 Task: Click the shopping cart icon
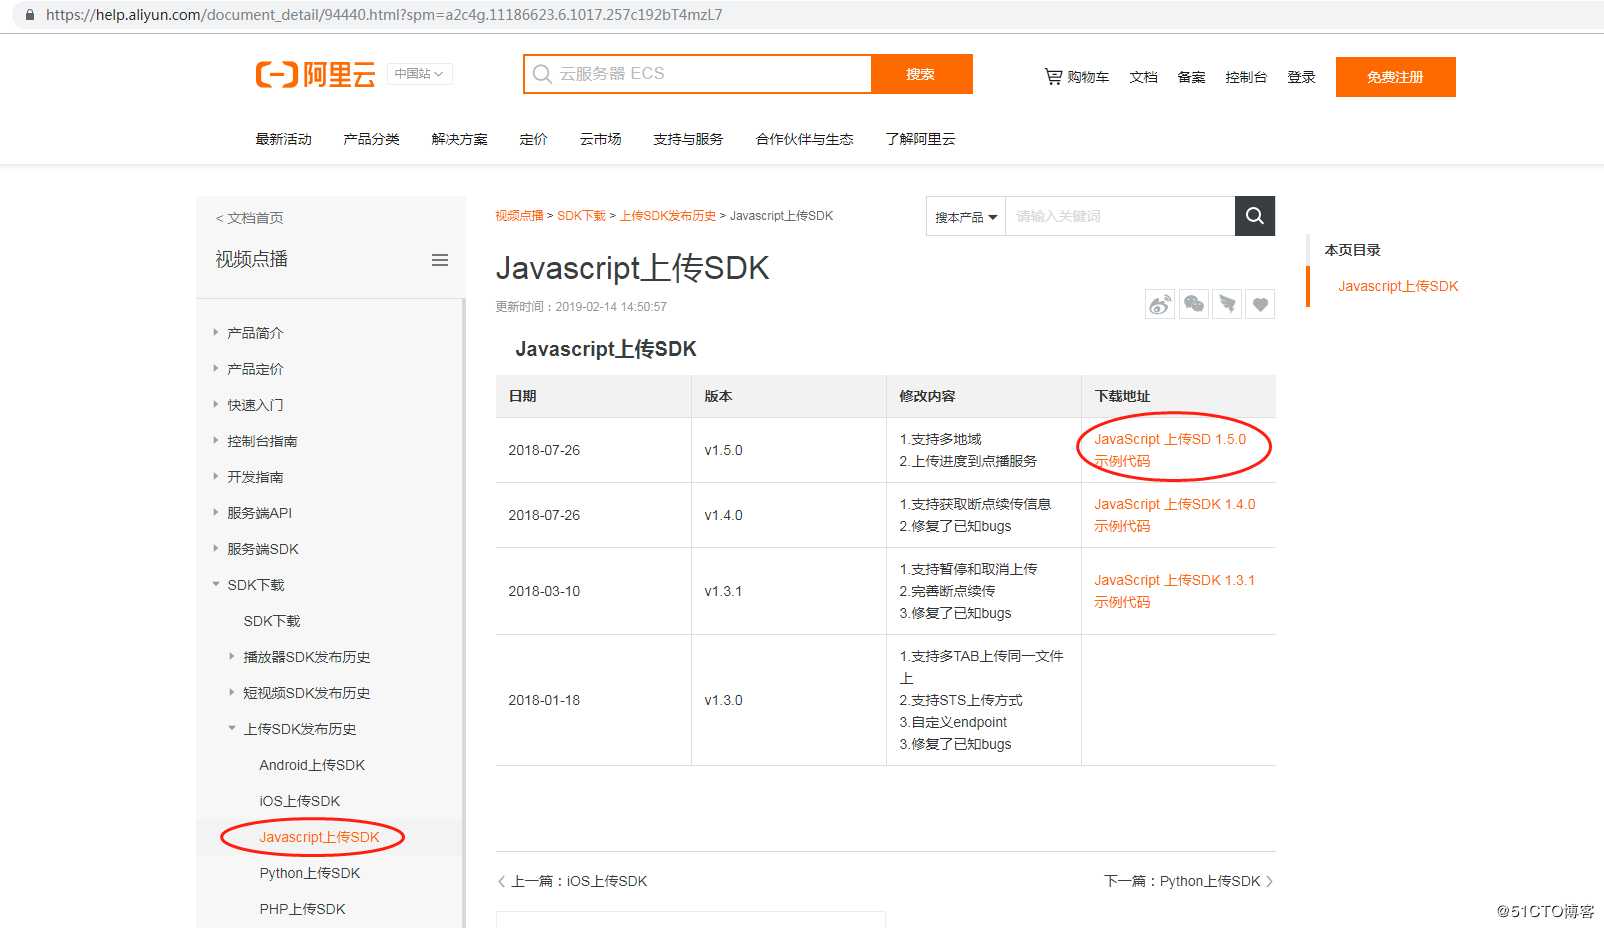(1053, 76)
